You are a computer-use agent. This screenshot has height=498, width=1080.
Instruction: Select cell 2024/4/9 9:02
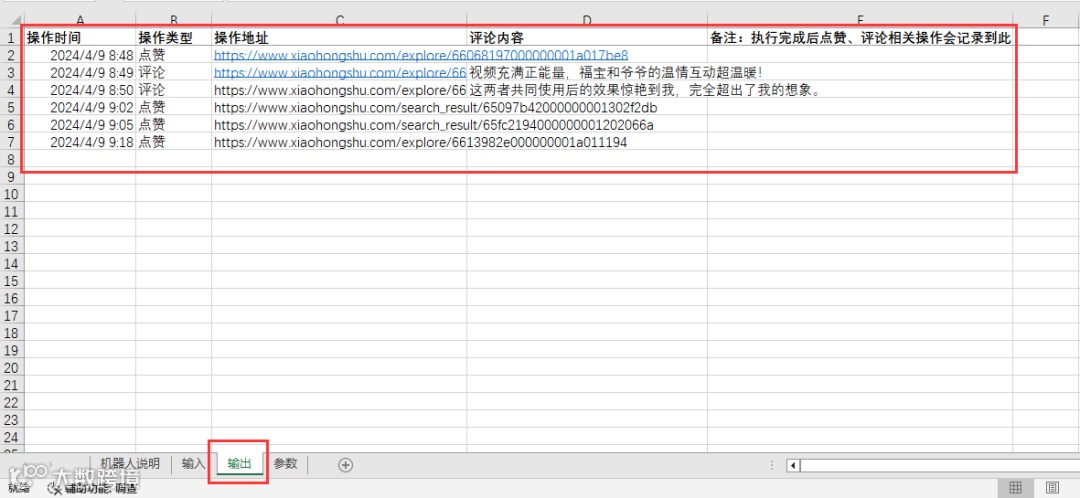coord(80,107)
